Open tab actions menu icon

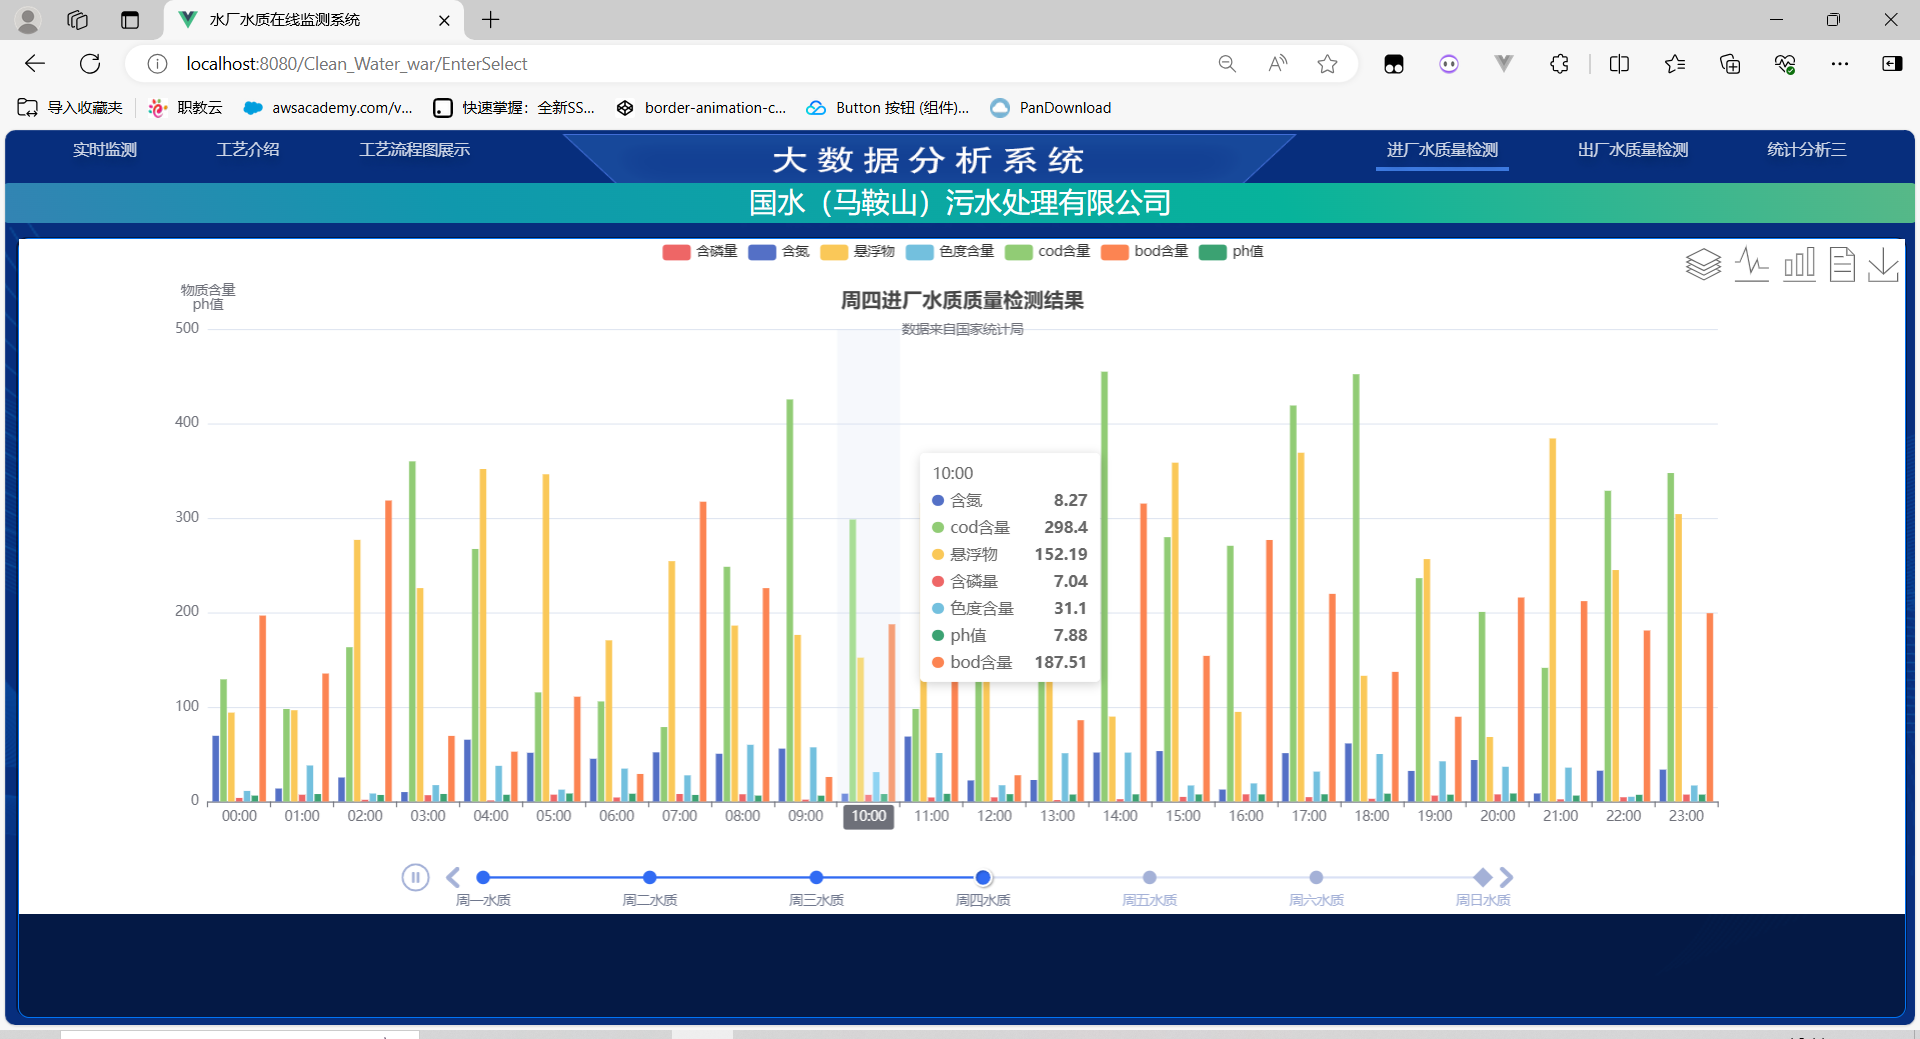(x=130, y=20)
